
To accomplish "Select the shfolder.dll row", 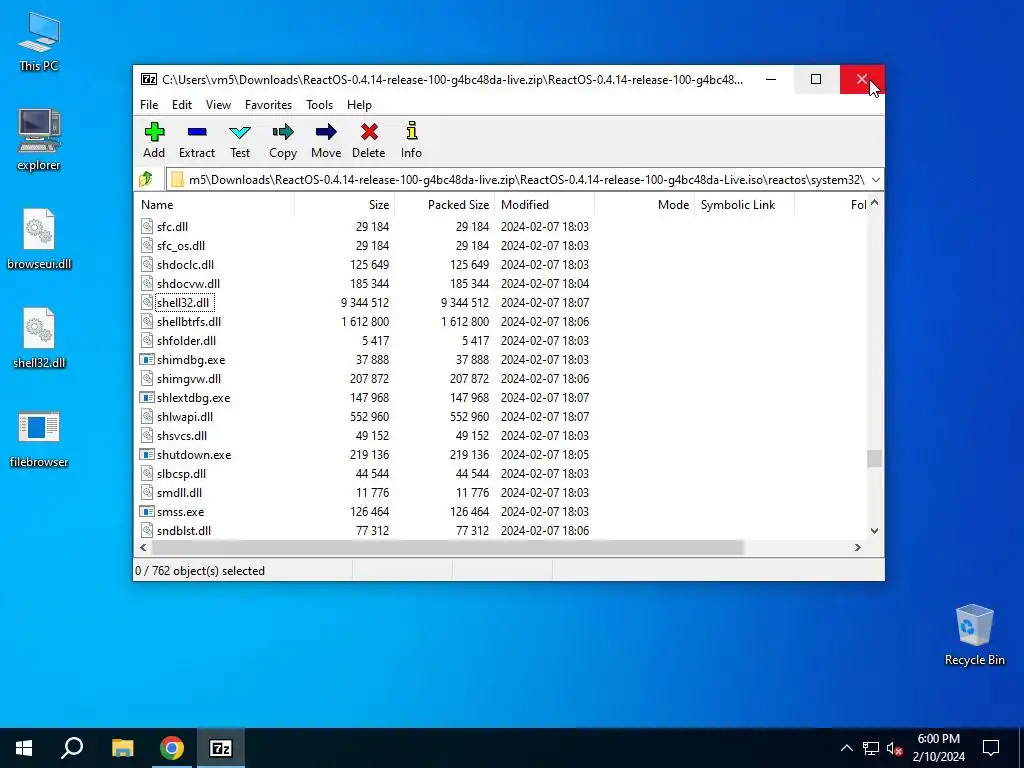I will click(500, 340).
